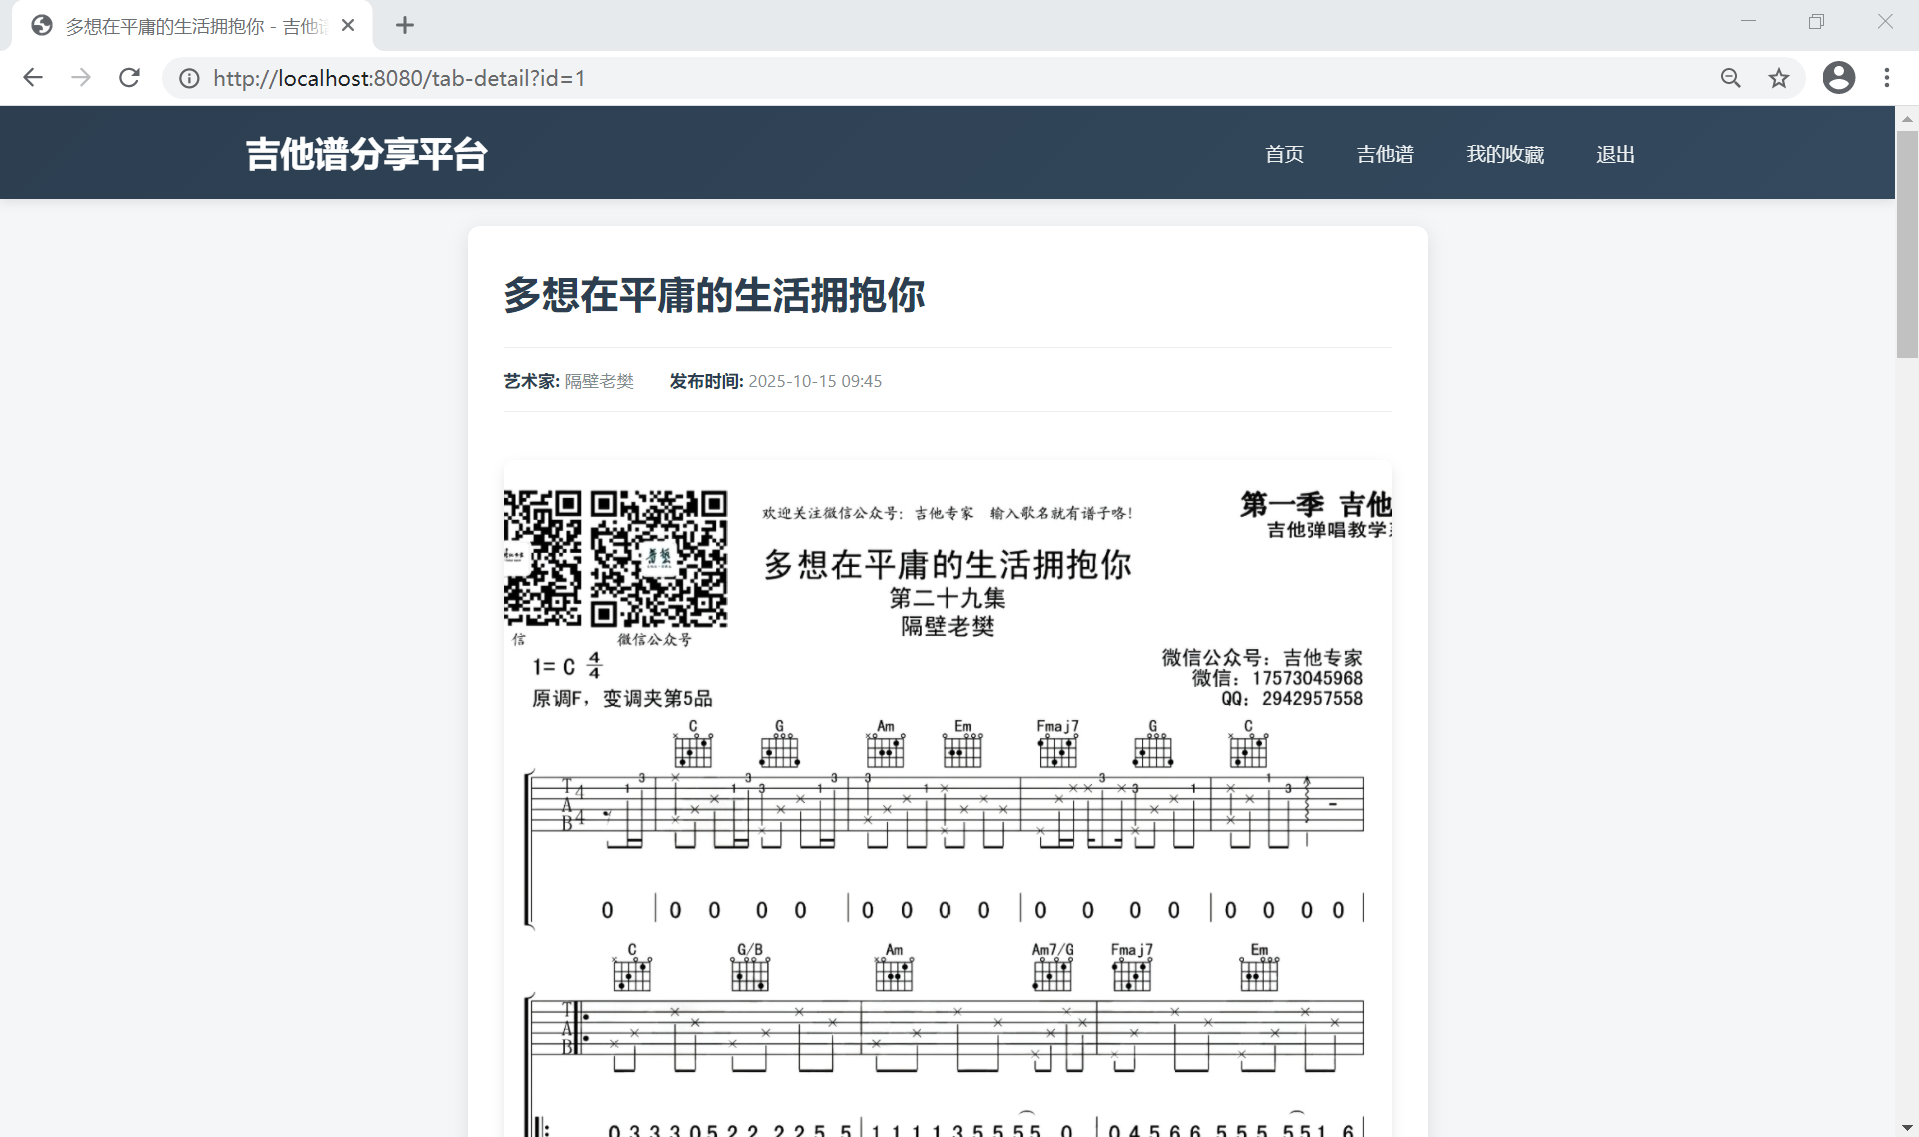Click the scrollbar down arrow

pos(1907,1127)
